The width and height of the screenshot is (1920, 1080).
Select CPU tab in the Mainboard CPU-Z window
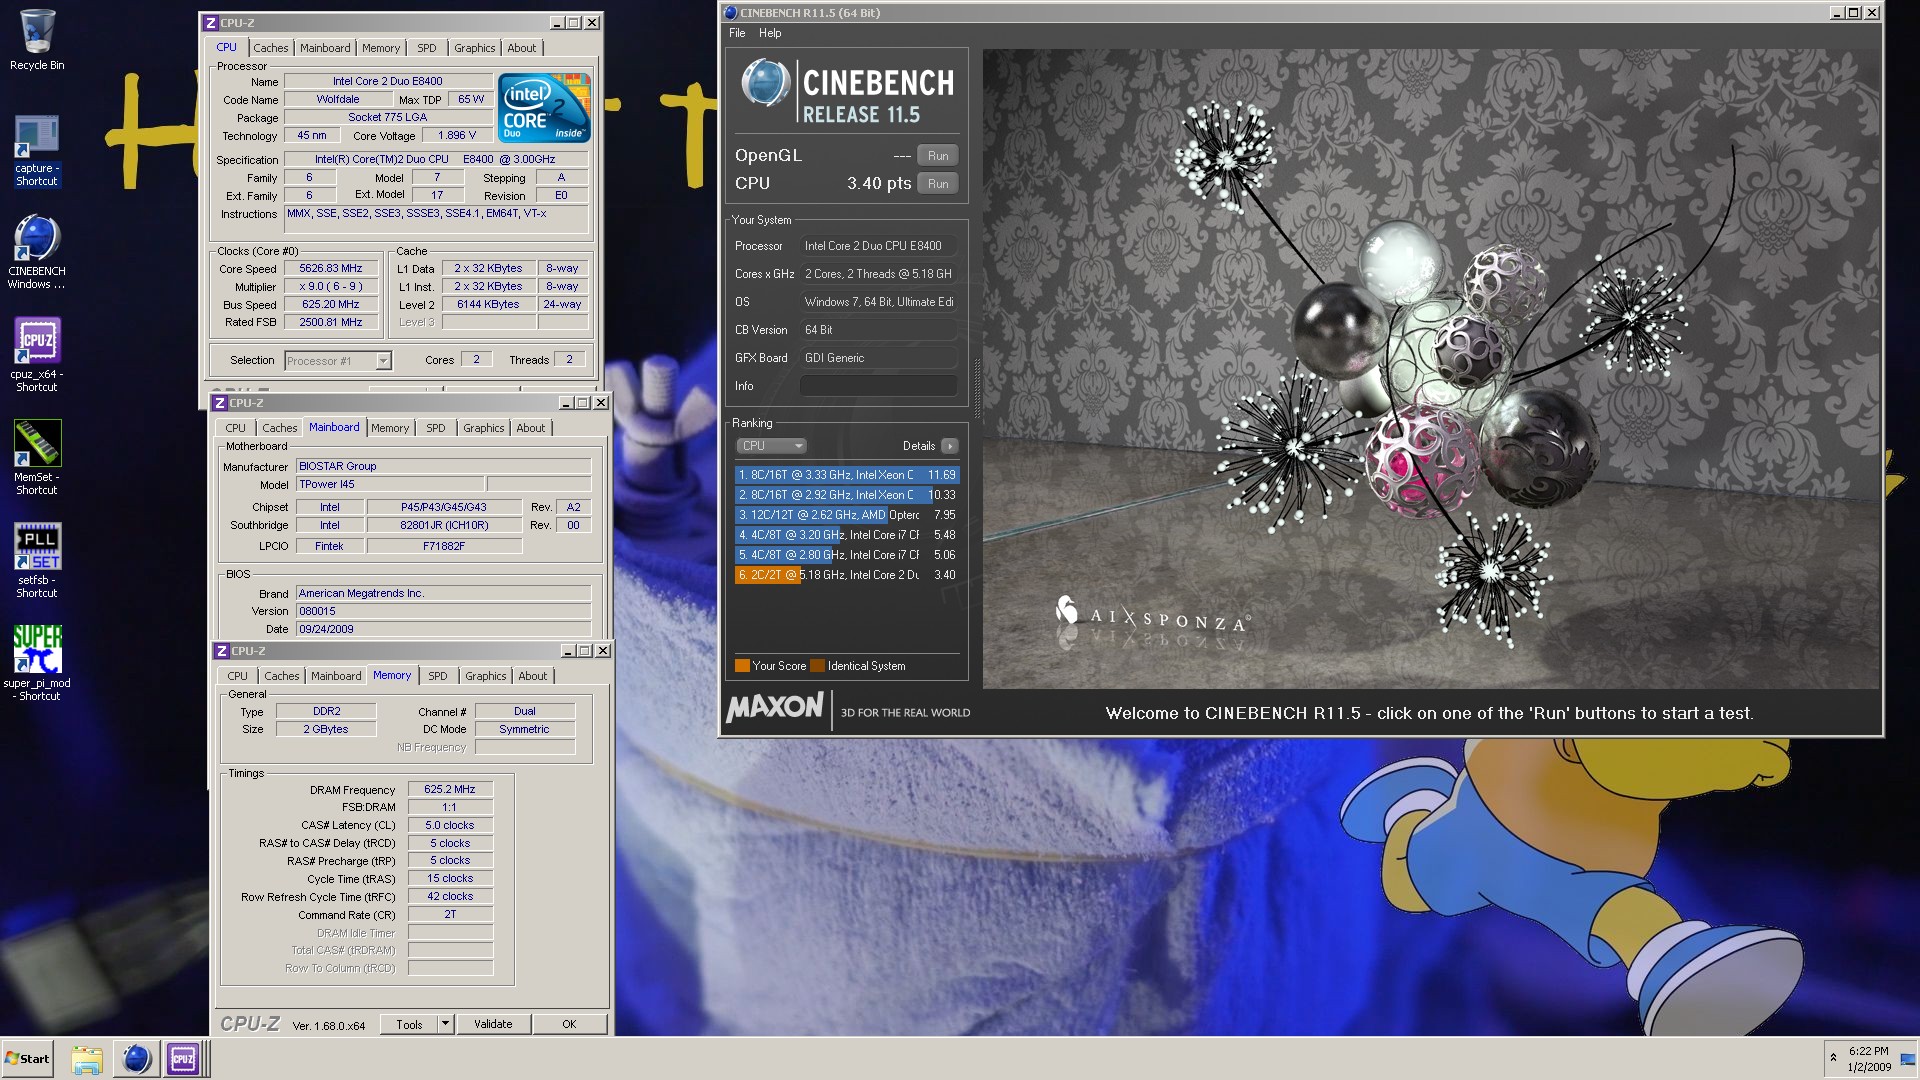tap(236, 428)
